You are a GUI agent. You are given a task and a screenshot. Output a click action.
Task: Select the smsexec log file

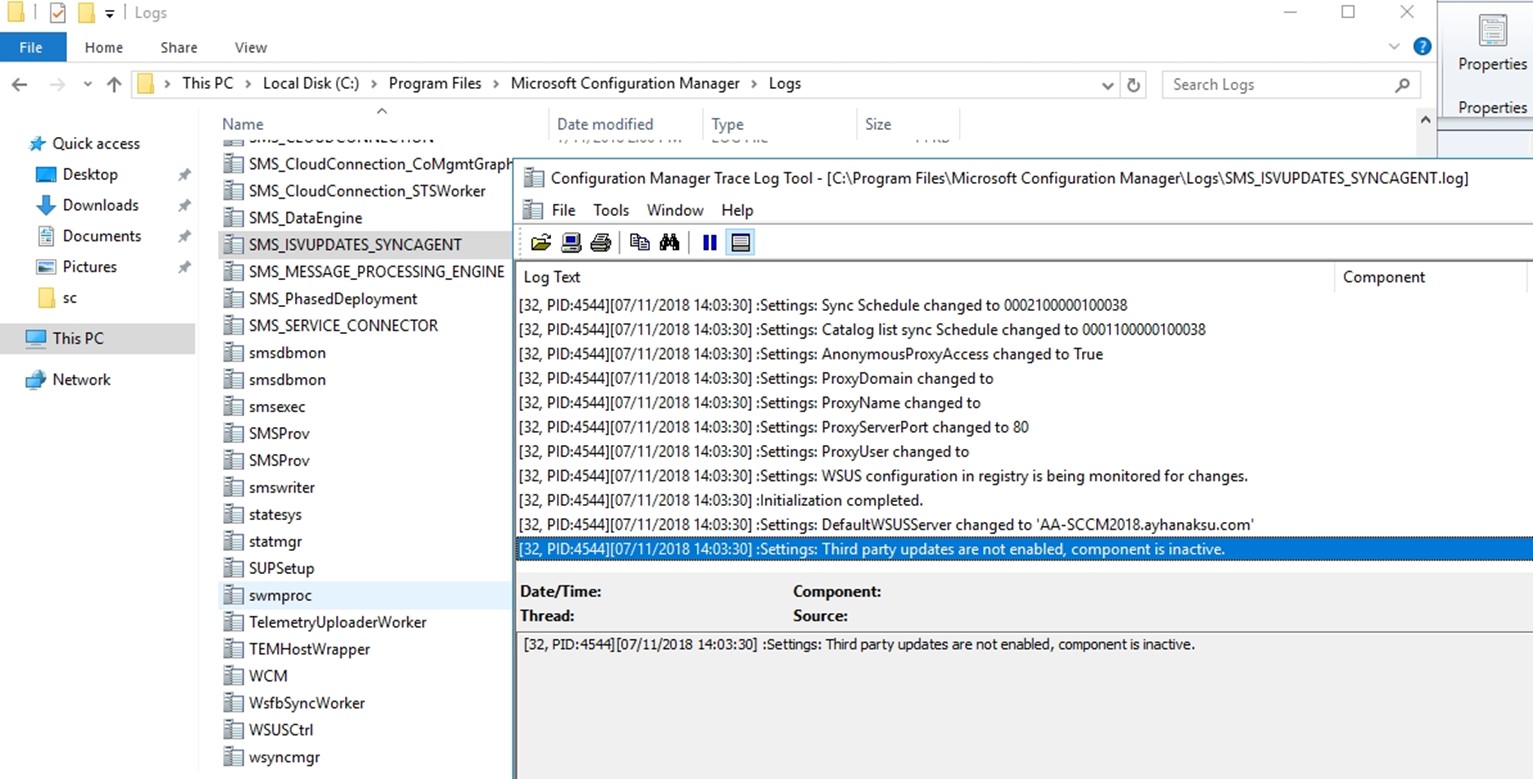tap(277, 407)
